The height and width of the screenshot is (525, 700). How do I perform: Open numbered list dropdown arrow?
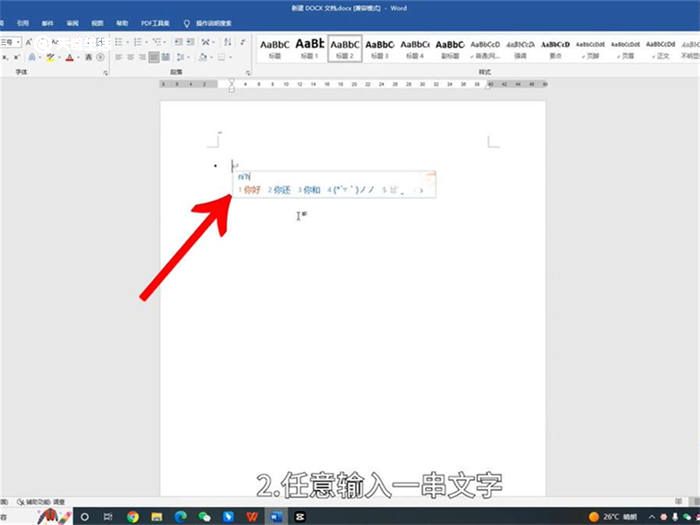pyautogui.click(x=146, y=42)
